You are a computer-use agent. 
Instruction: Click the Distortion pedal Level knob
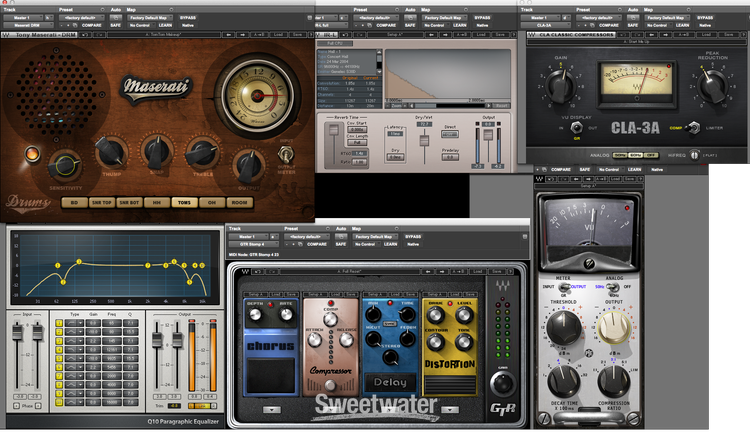pyautogui.click(x=463, y=315)
